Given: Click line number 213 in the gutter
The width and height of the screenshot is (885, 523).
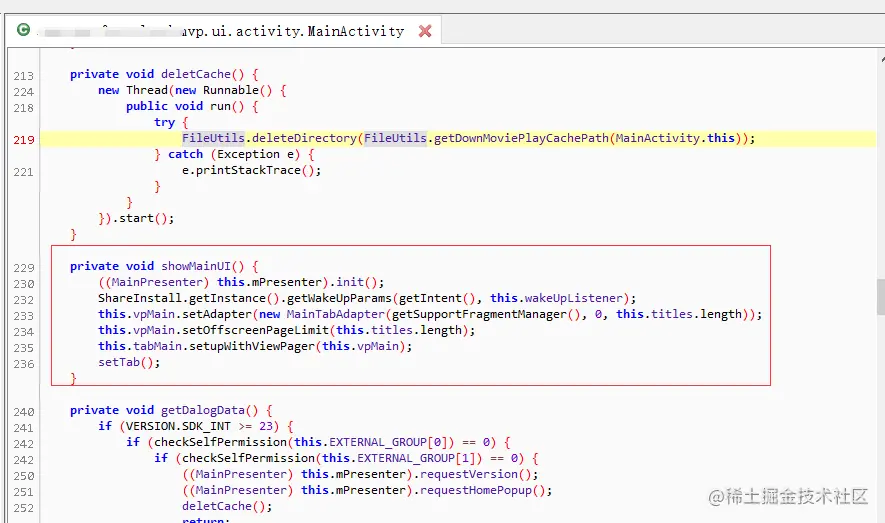Looking at the screenshot, I should [x=24, y=76].
